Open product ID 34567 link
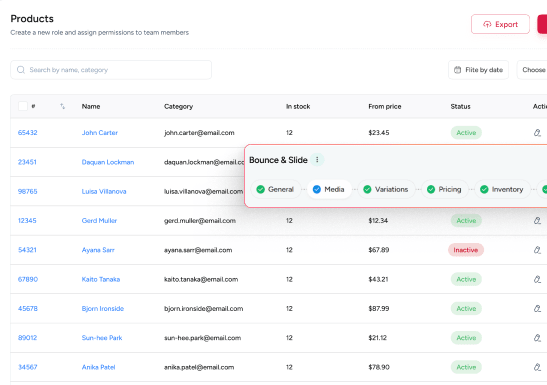 pos(28,367)
